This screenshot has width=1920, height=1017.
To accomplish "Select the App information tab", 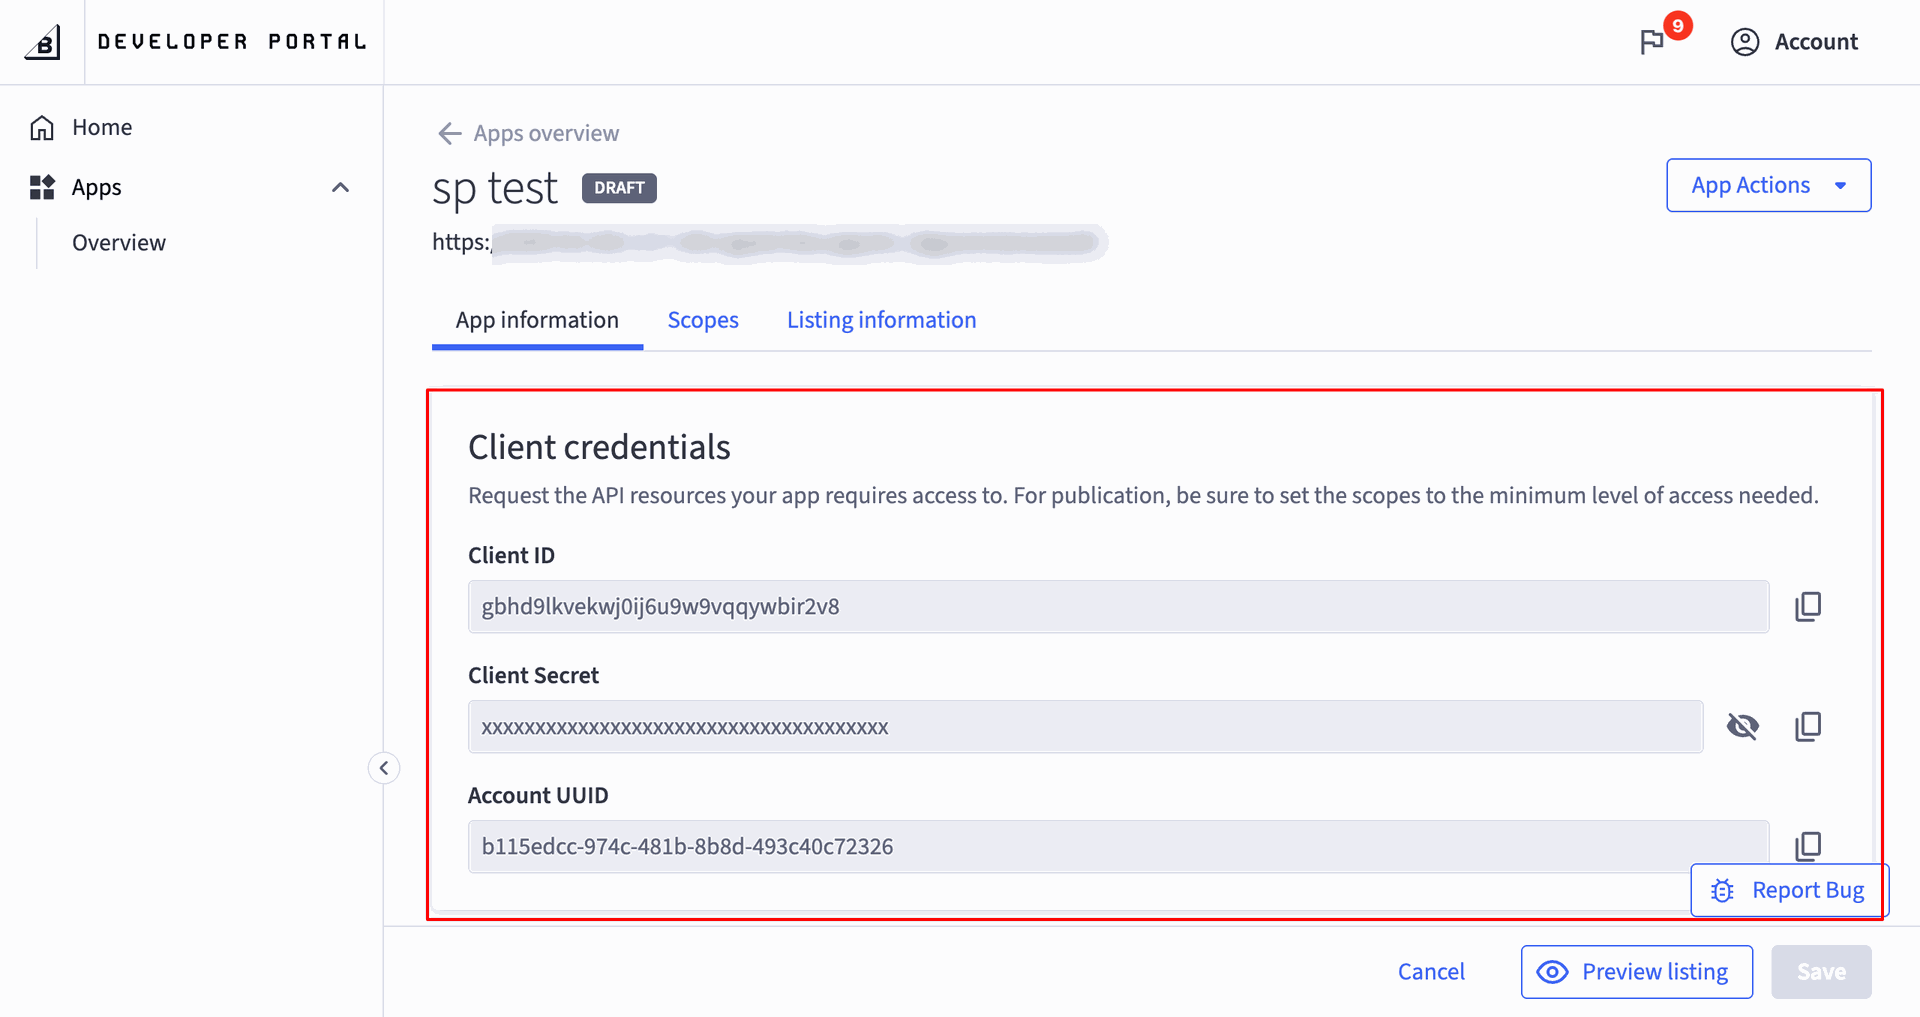I will tap(537, 320).
